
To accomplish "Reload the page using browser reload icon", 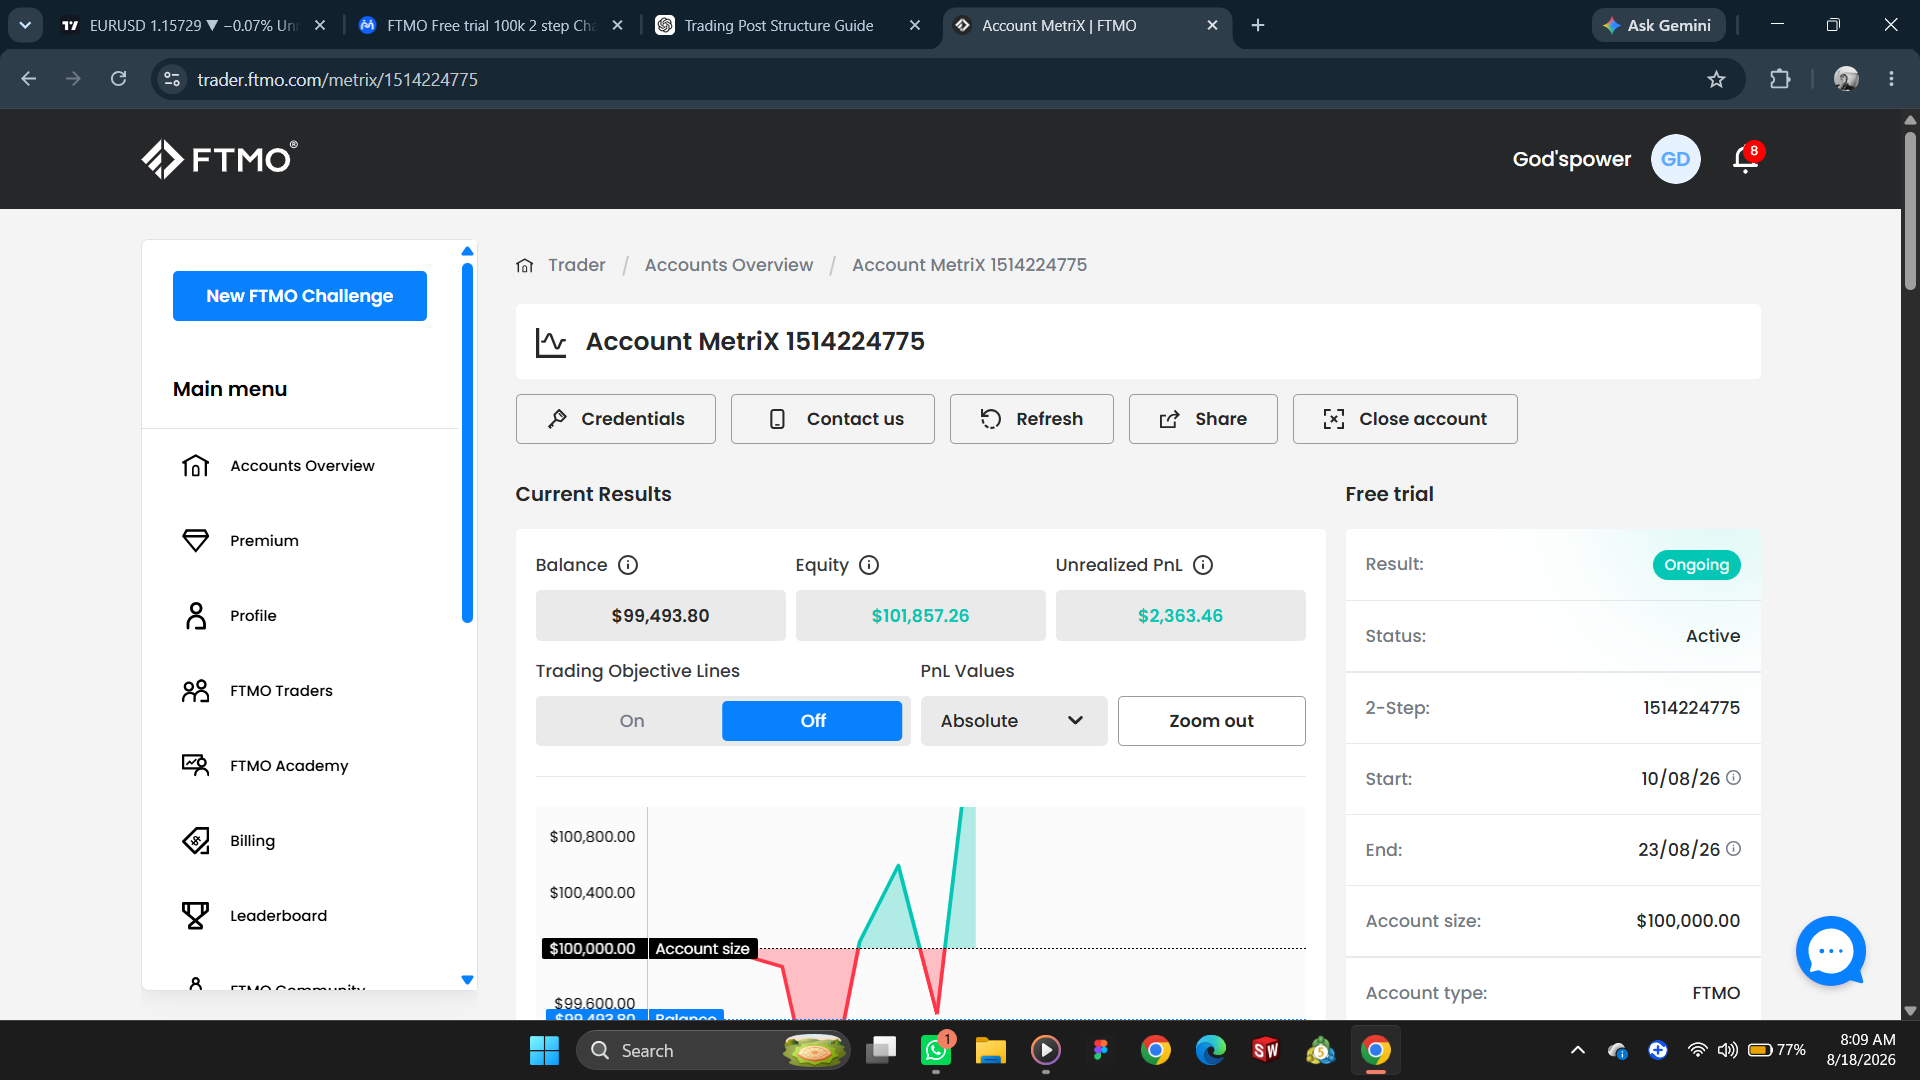I will (118, 79).
